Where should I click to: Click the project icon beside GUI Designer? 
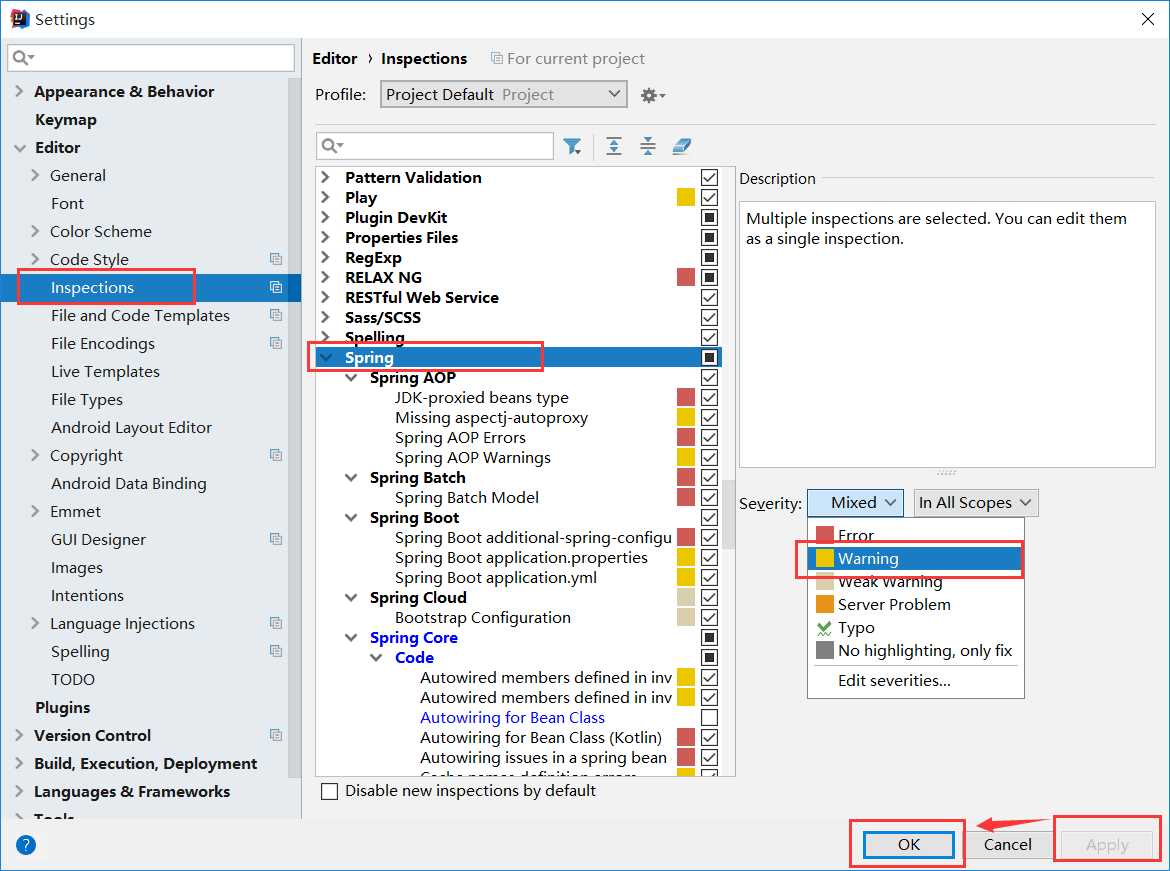276,539
